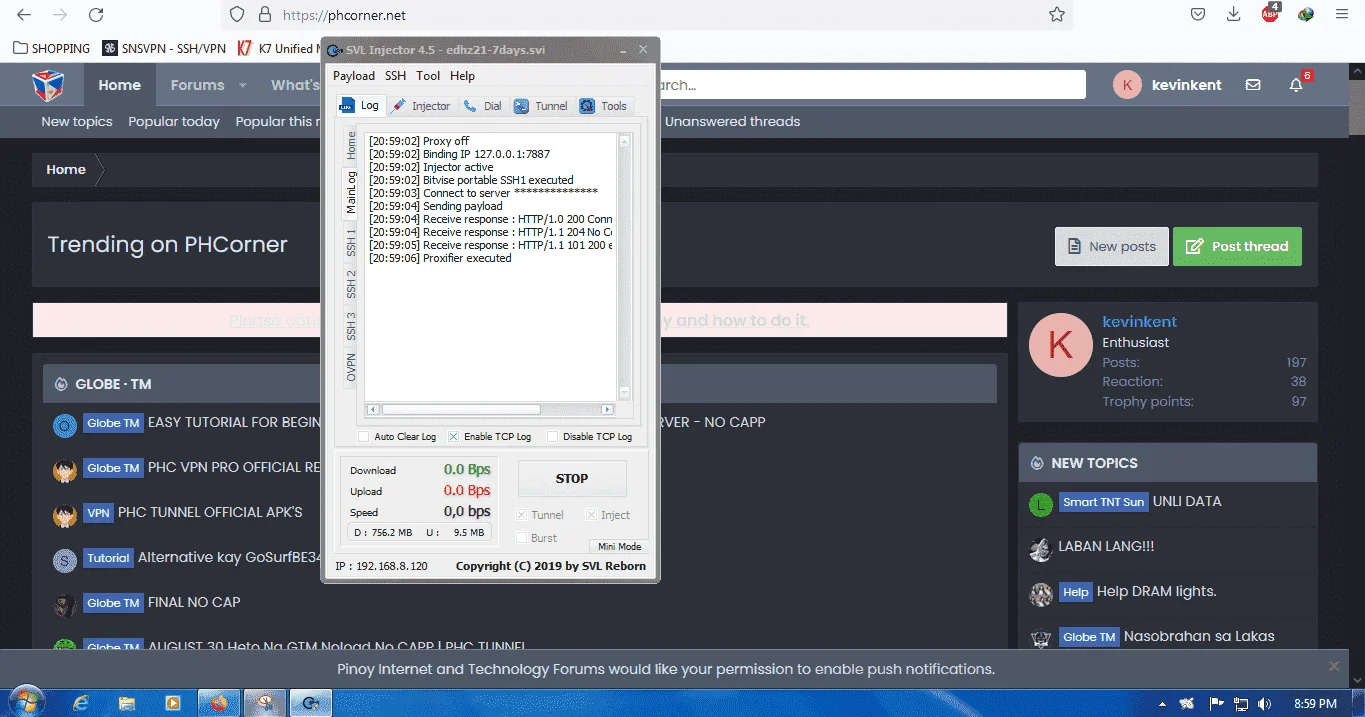Click Unanswered threads link
Screen dimensions: 1365x717
733,121
